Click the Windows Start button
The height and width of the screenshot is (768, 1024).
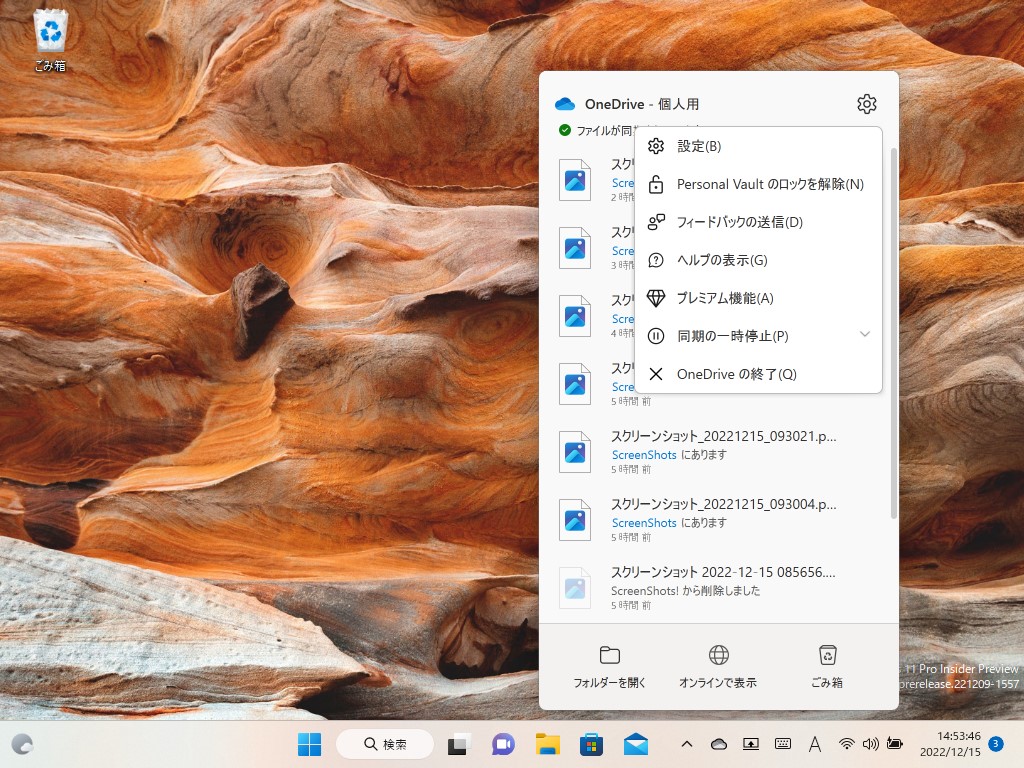pos(308,744)
